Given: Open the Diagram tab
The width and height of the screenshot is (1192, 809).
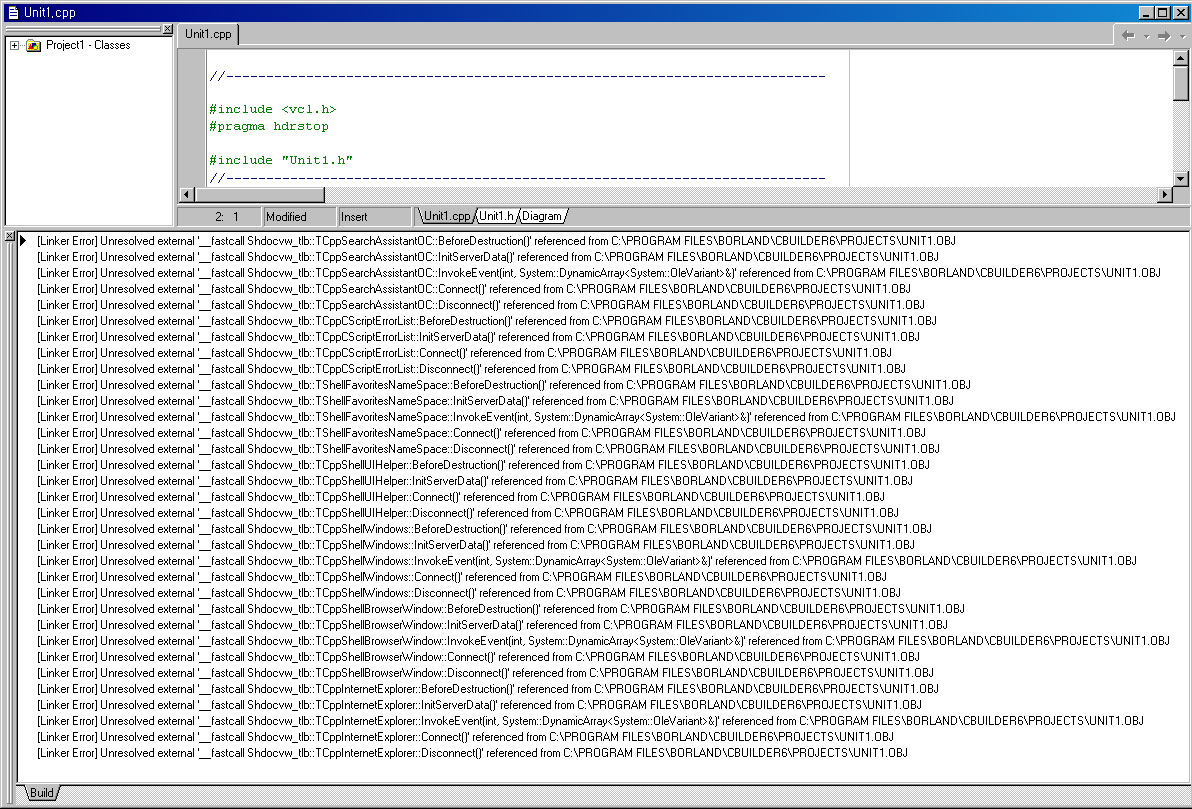Looking at the screenshot, I should pos(542,216).
